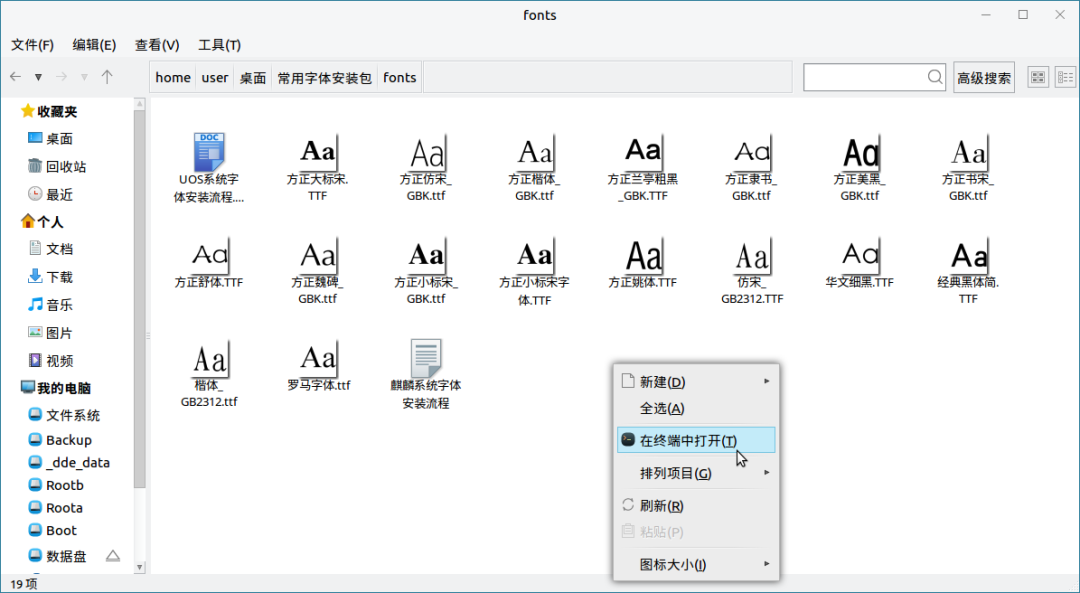1080x593 pixels.
Task: Select the 方正仿宋_GBK.ttf font file
Action: coord(426,169)
